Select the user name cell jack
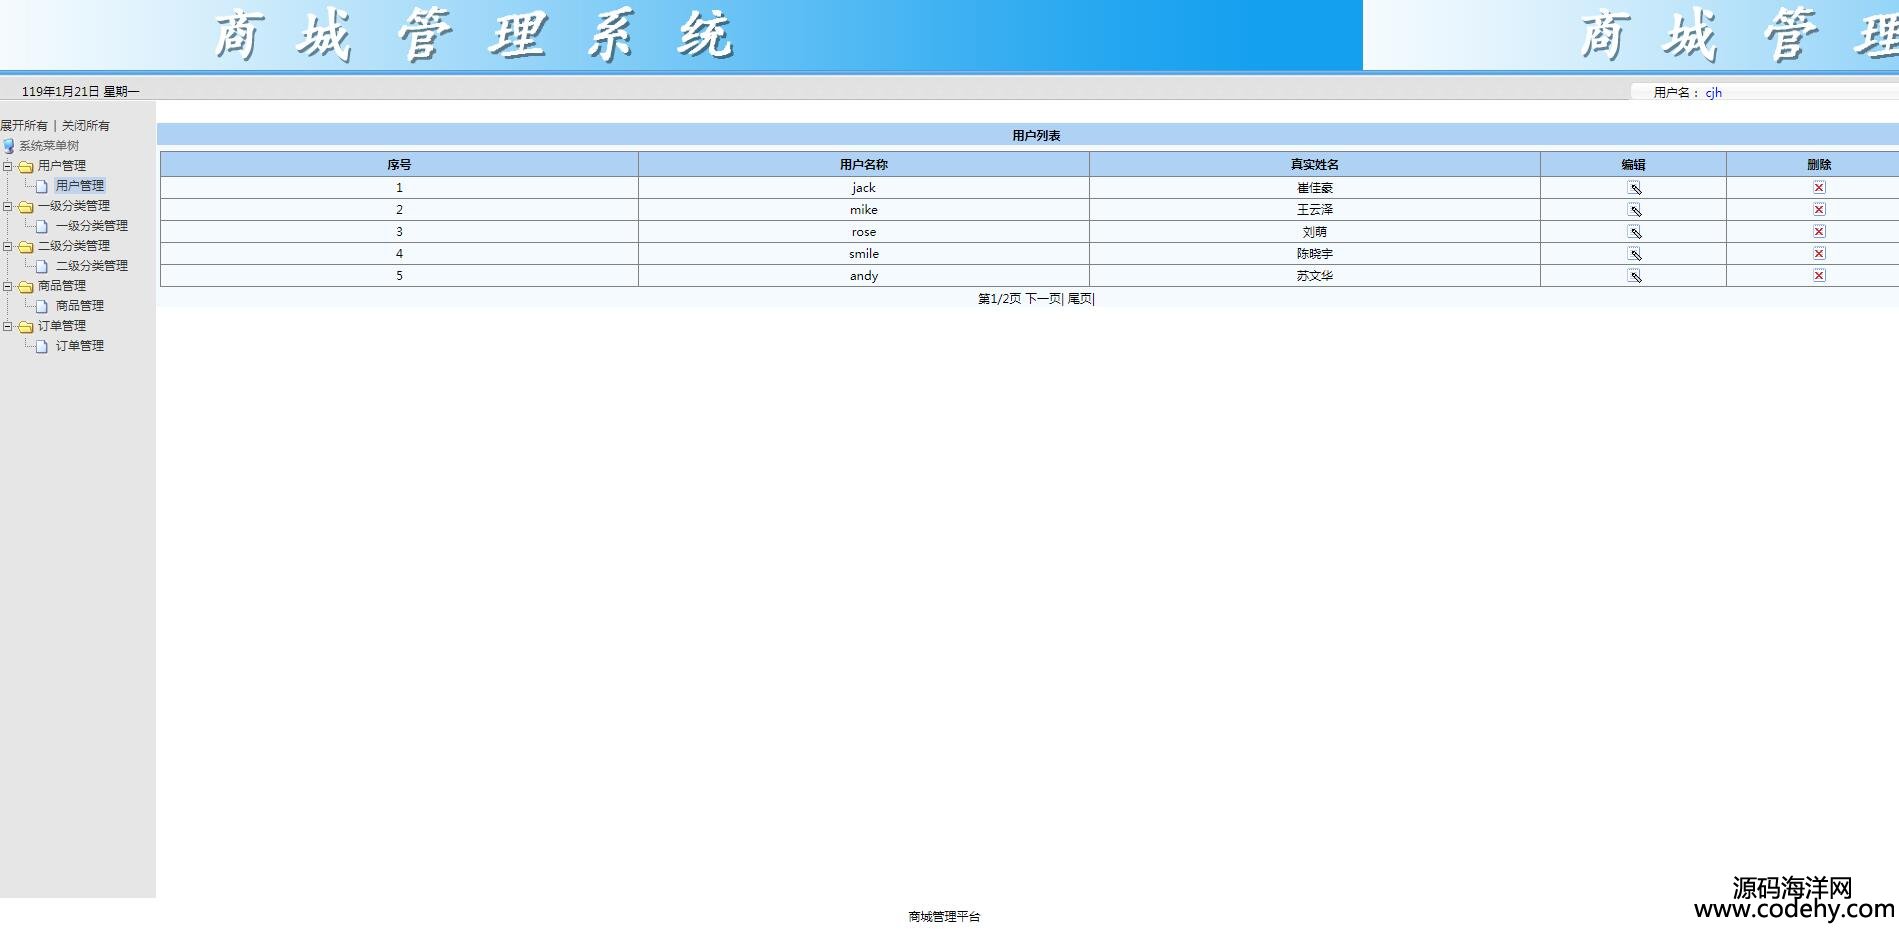The height and width of the screenshot is (929, 1899). [864, 188]
